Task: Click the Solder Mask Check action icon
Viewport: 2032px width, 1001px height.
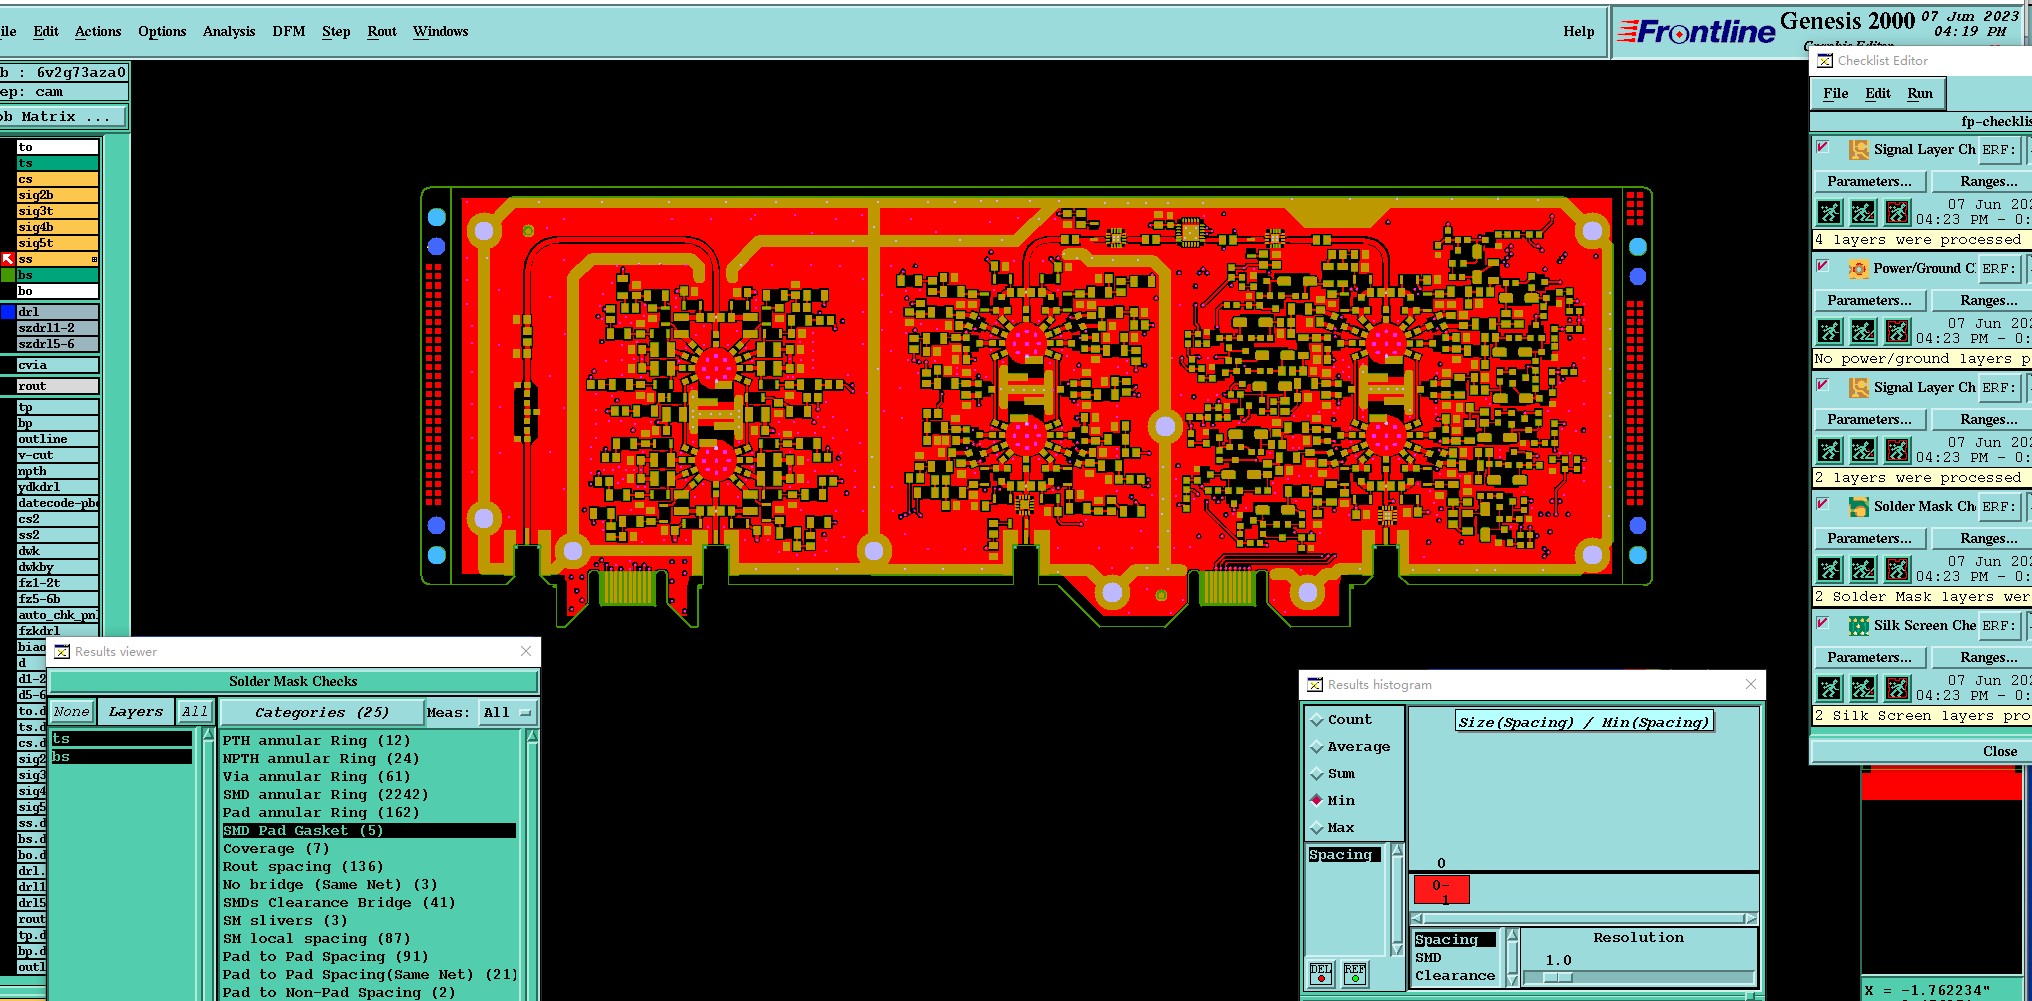Action: (1858, 507)
